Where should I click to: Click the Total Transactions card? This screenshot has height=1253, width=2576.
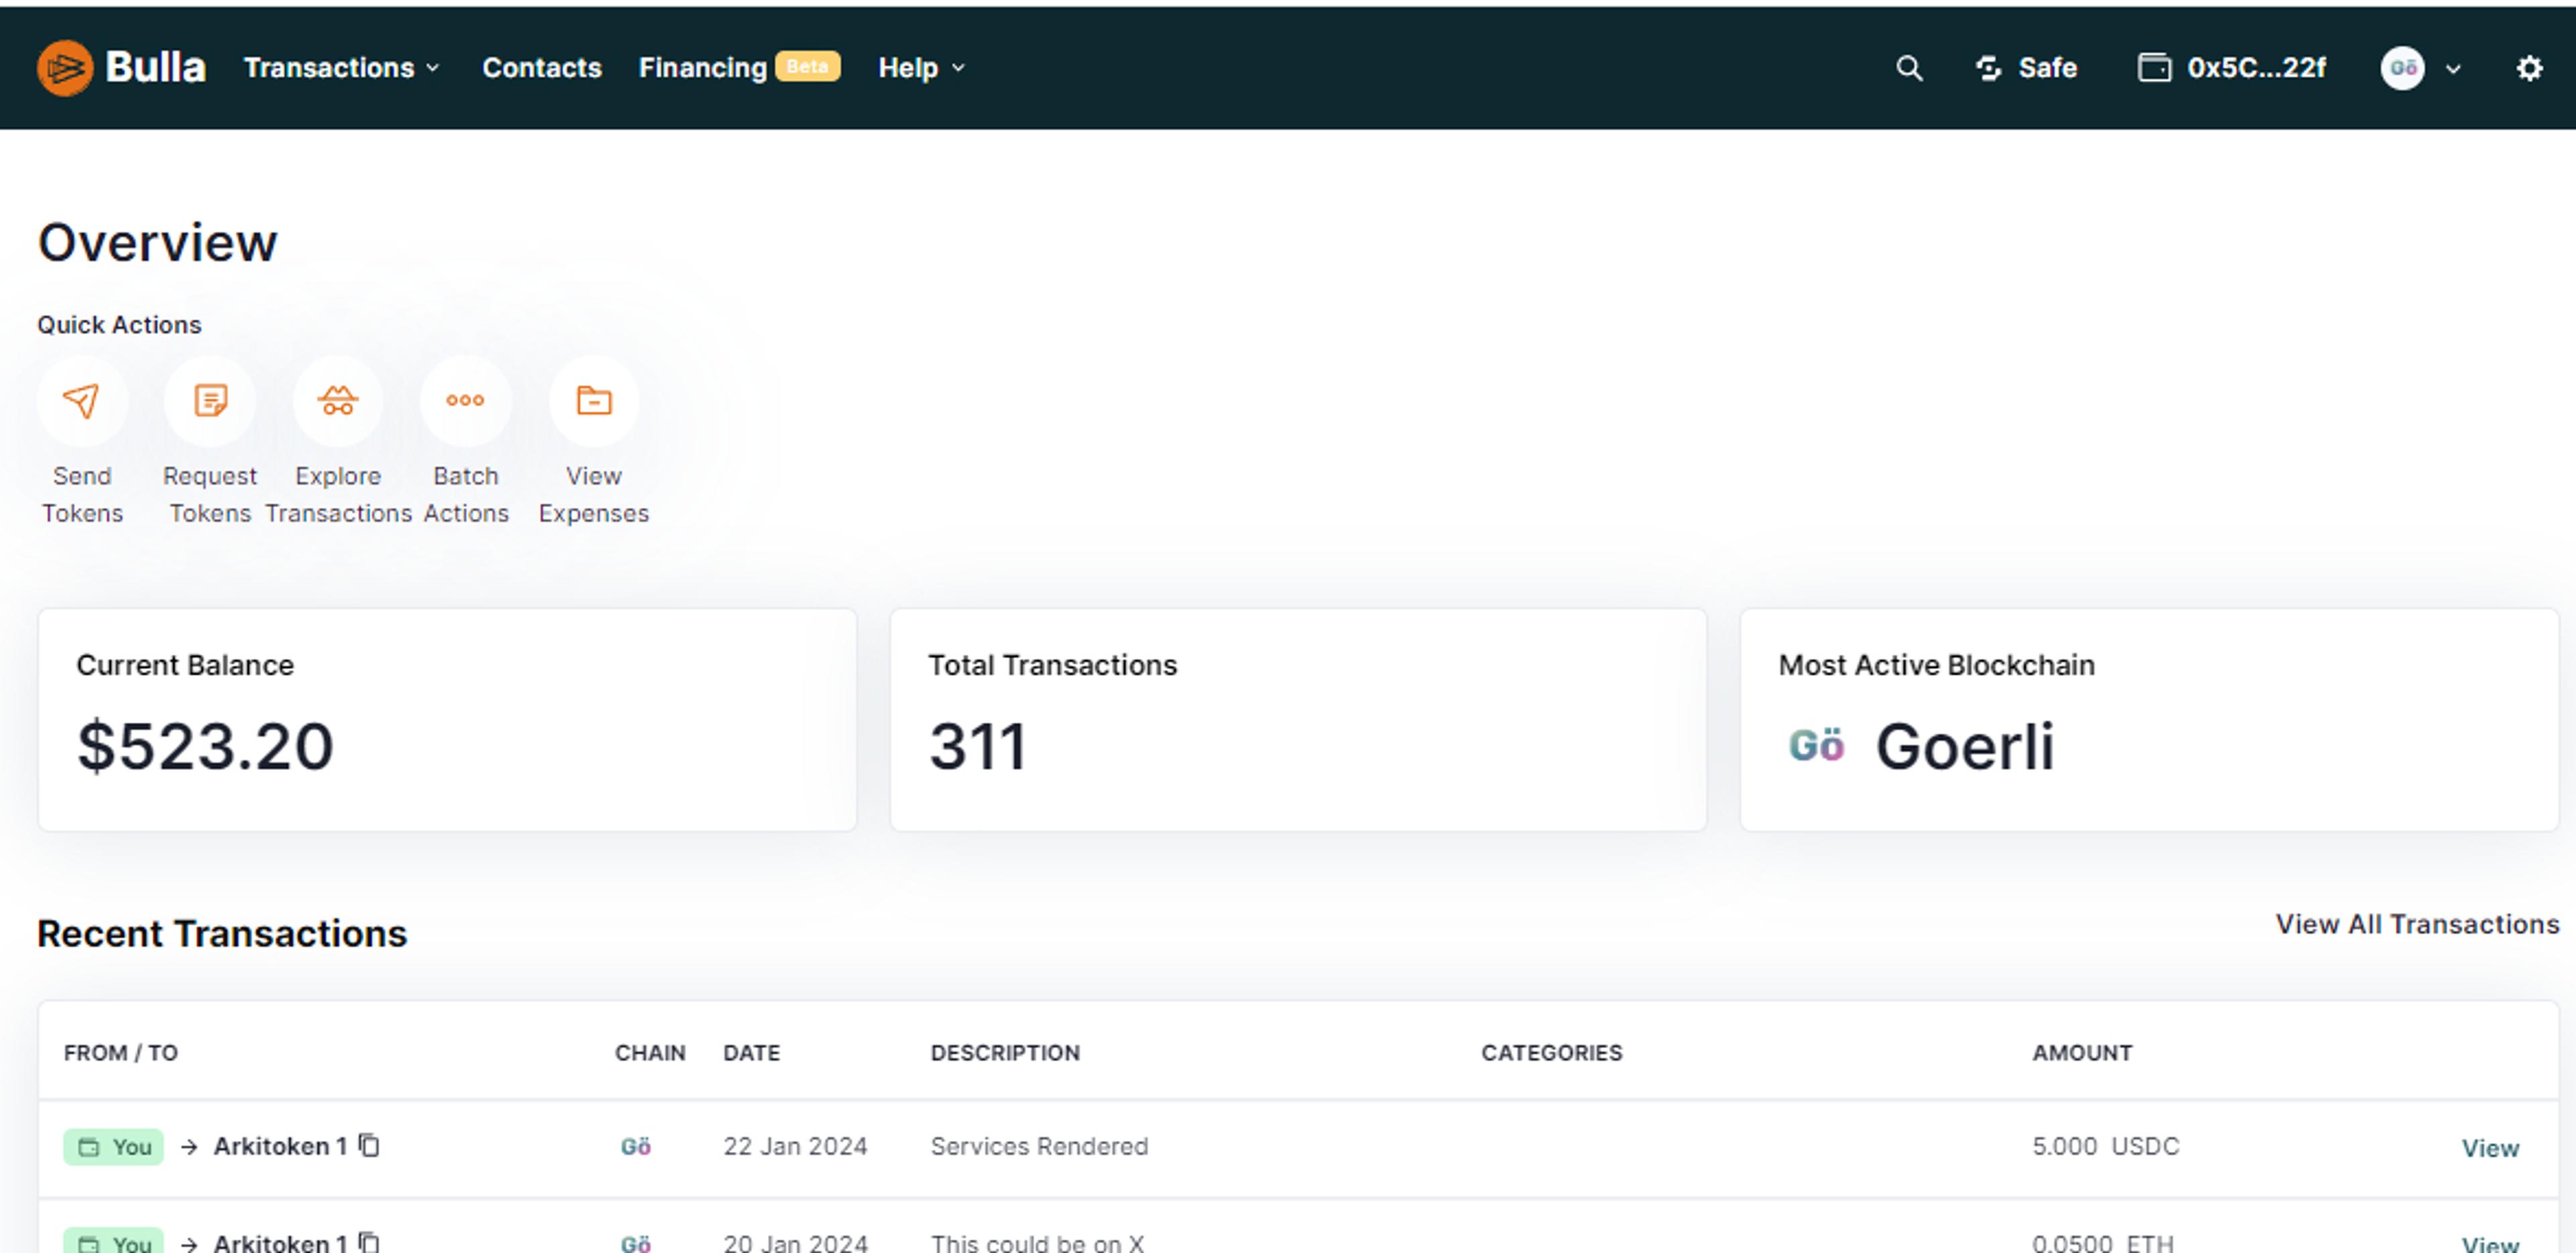[x=1297, y=719]
